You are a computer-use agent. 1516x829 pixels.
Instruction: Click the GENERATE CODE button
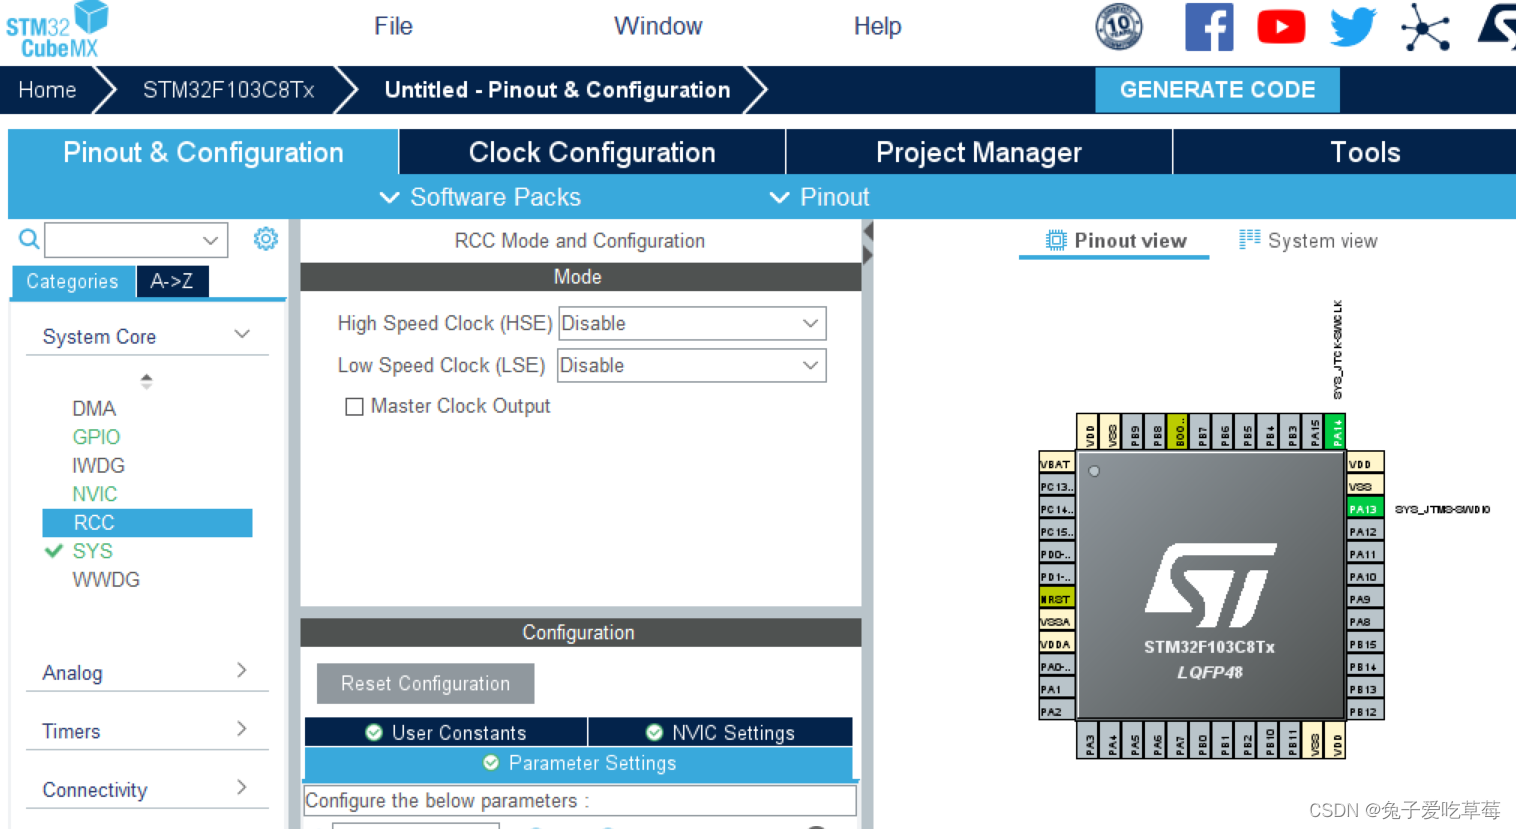1217,90
